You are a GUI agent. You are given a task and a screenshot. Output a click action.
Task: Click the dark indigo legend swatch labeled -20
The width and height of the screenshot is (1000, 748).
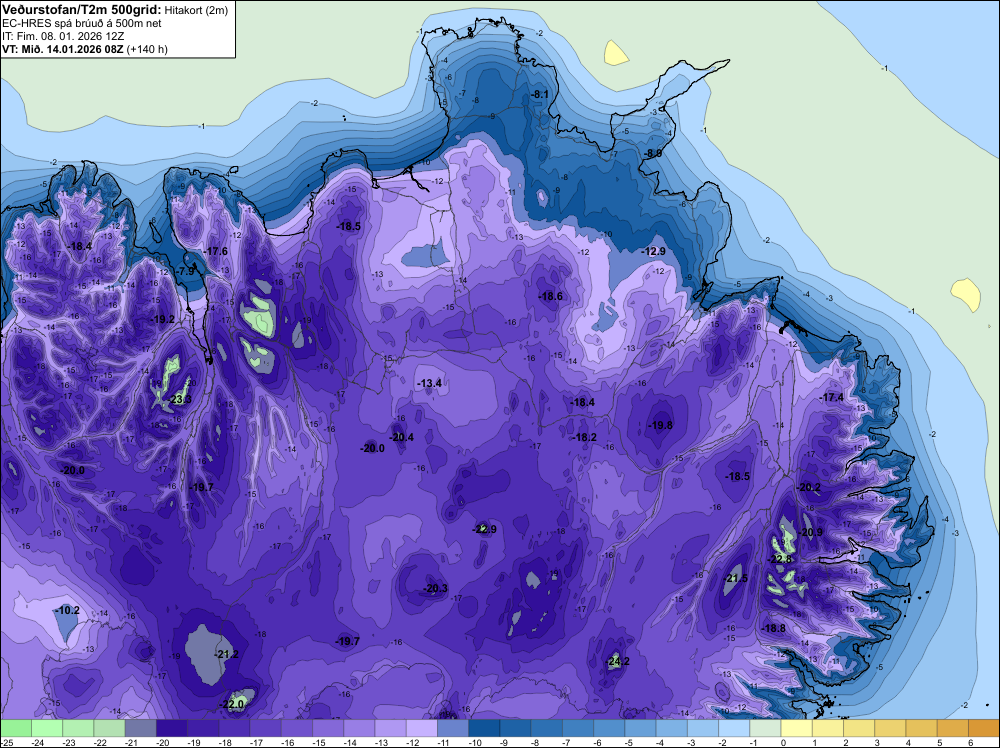172,728
